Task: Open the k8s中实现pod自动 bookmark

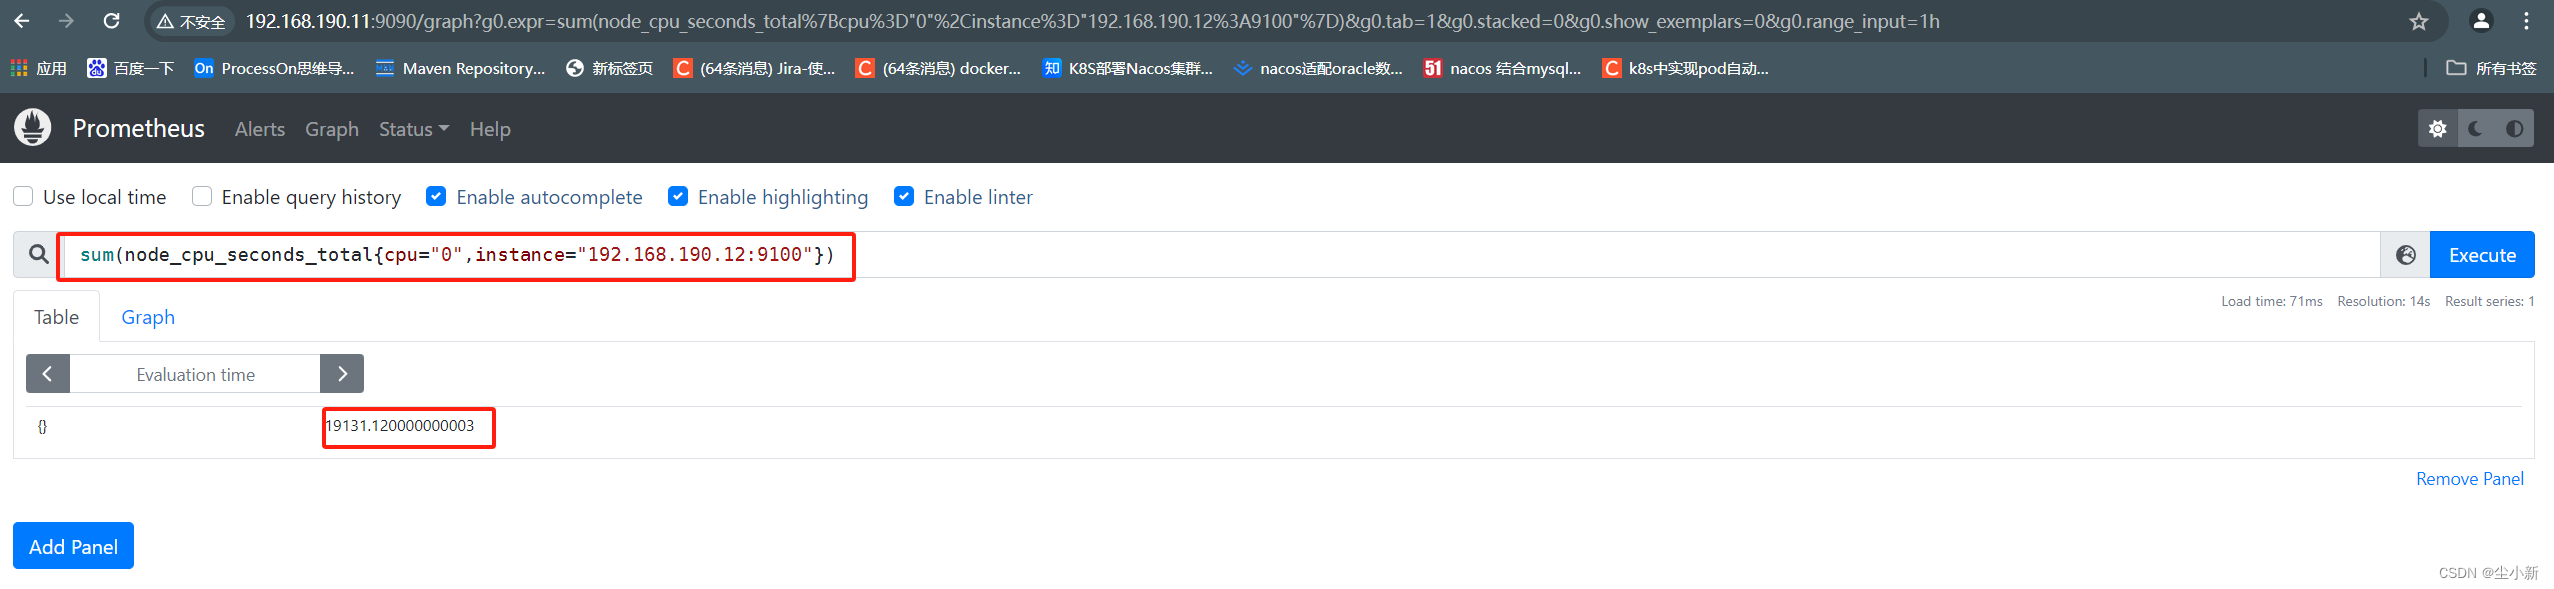Action: click(x=1685, y=68)
